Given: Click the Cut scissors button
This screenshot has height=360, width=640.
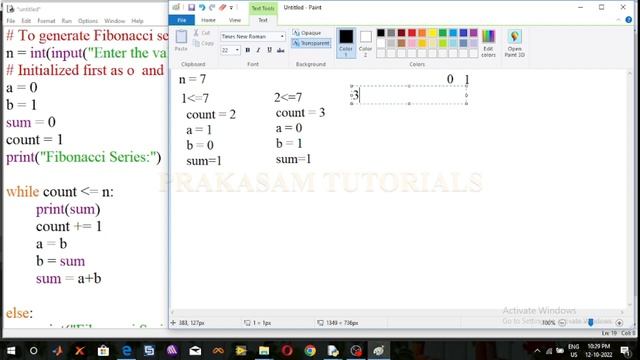Looking at the screenshot, I should point(202,33).
